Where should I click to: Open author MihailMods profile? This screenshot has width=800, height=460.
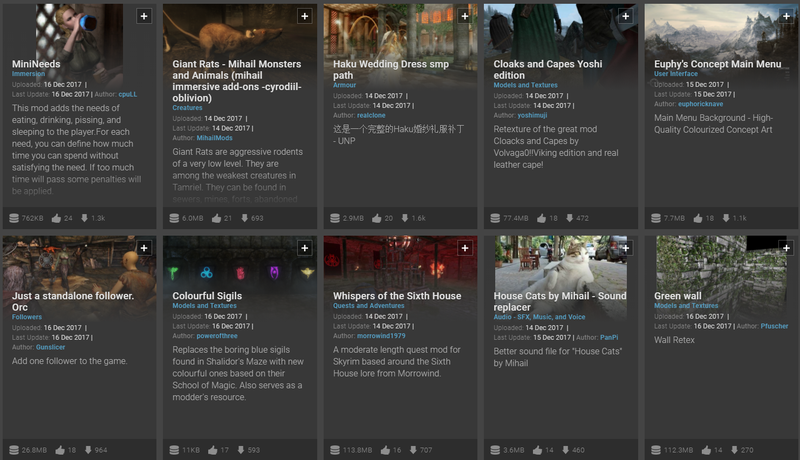pyautogui.click(x=214, y=138)
